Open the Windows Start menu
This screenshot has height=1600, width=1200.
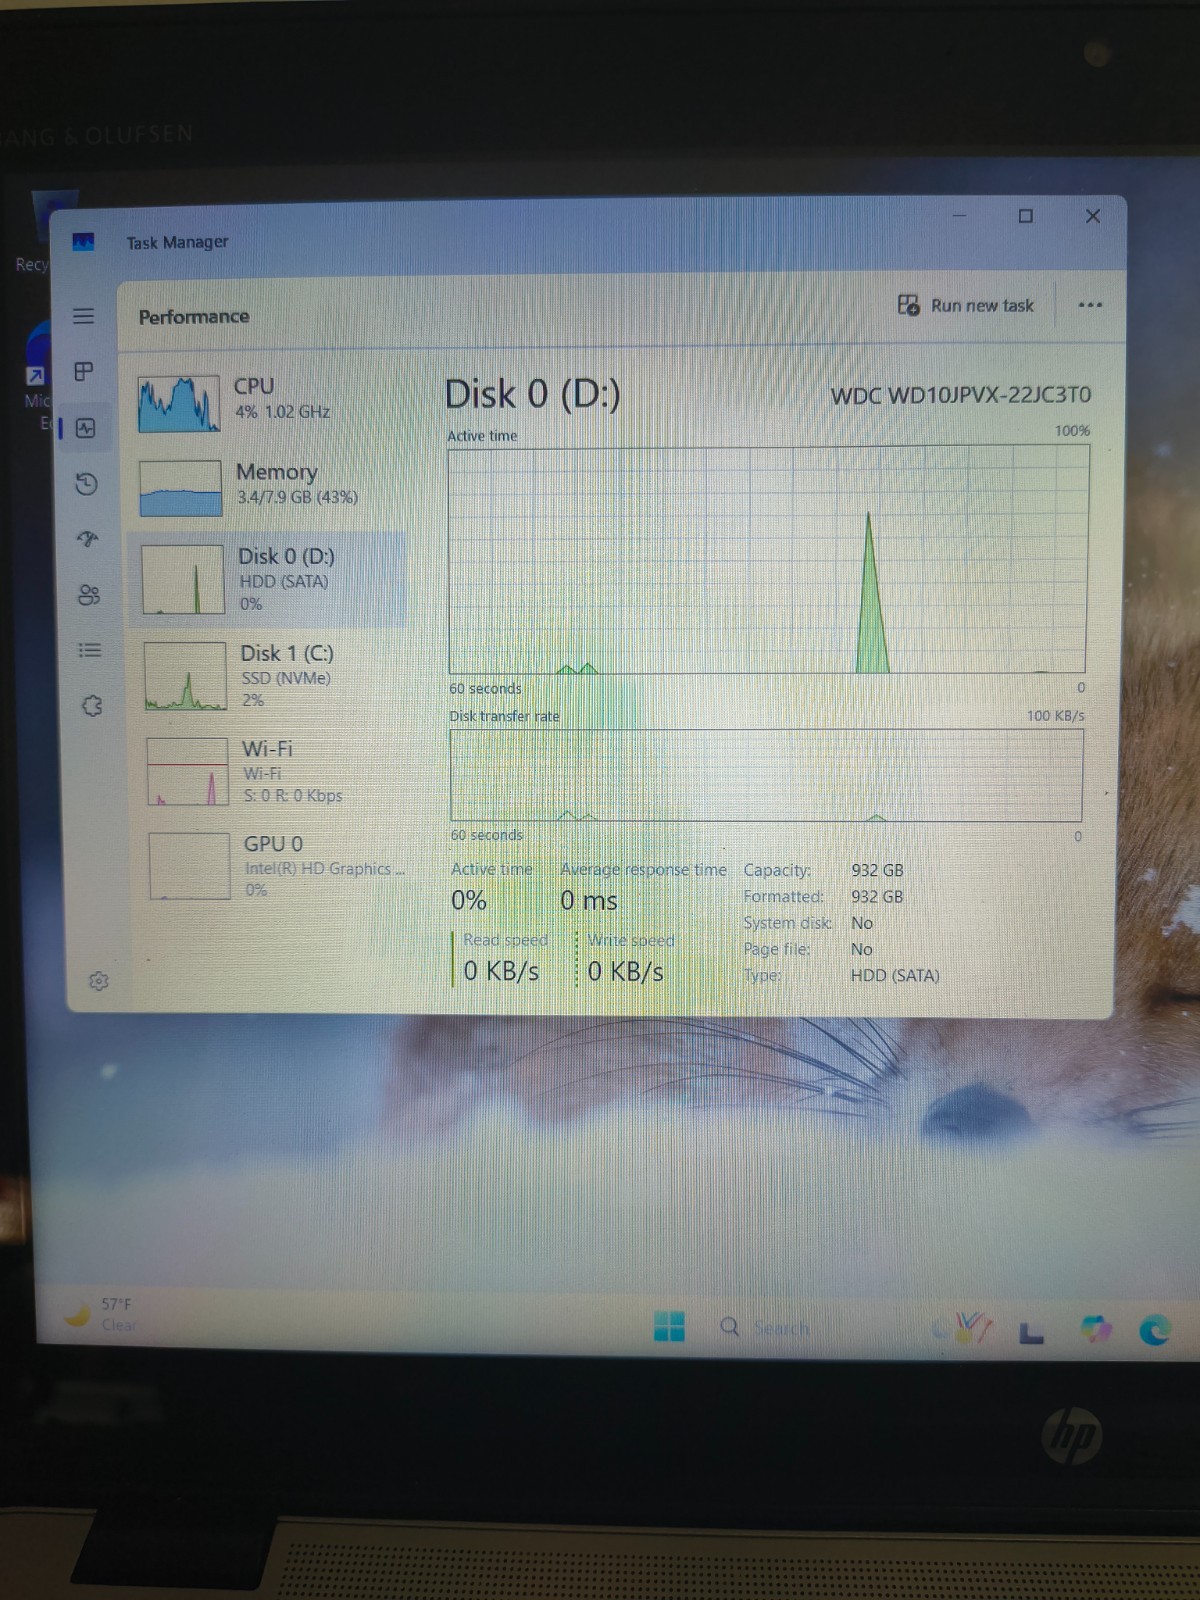pyautogui.click(x=669, y=1326)
